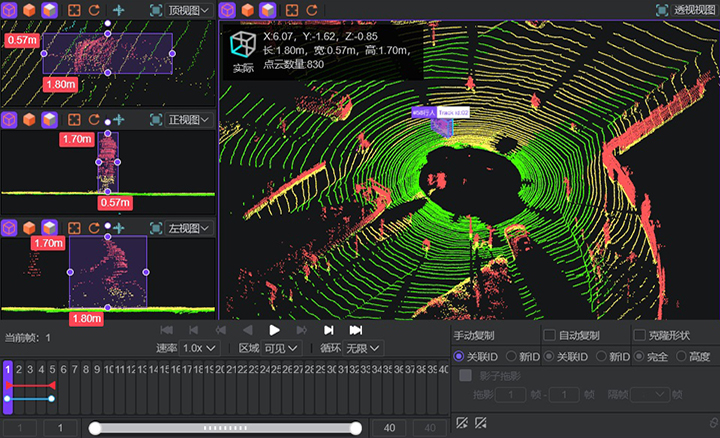The height and width of the screenshot is (438, 720).
Task: Enable the 自动复制 checkbox
Action: coord(549,335)
